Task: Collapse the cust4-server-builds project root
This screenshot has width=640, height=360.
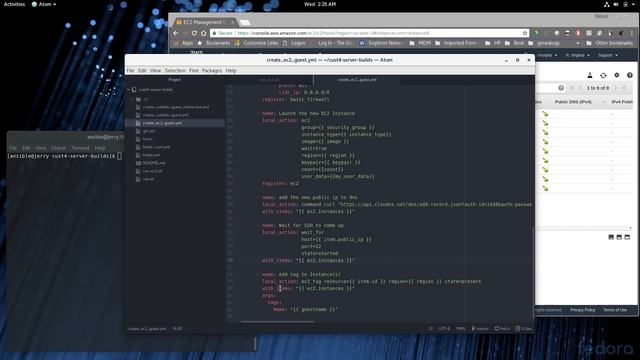Action: click(129, 90)
